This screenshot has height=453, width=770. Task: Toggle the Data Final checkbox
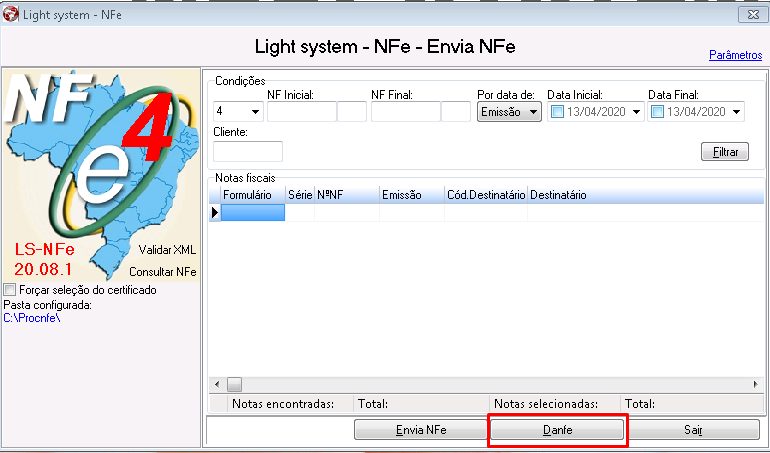[658, 112]
